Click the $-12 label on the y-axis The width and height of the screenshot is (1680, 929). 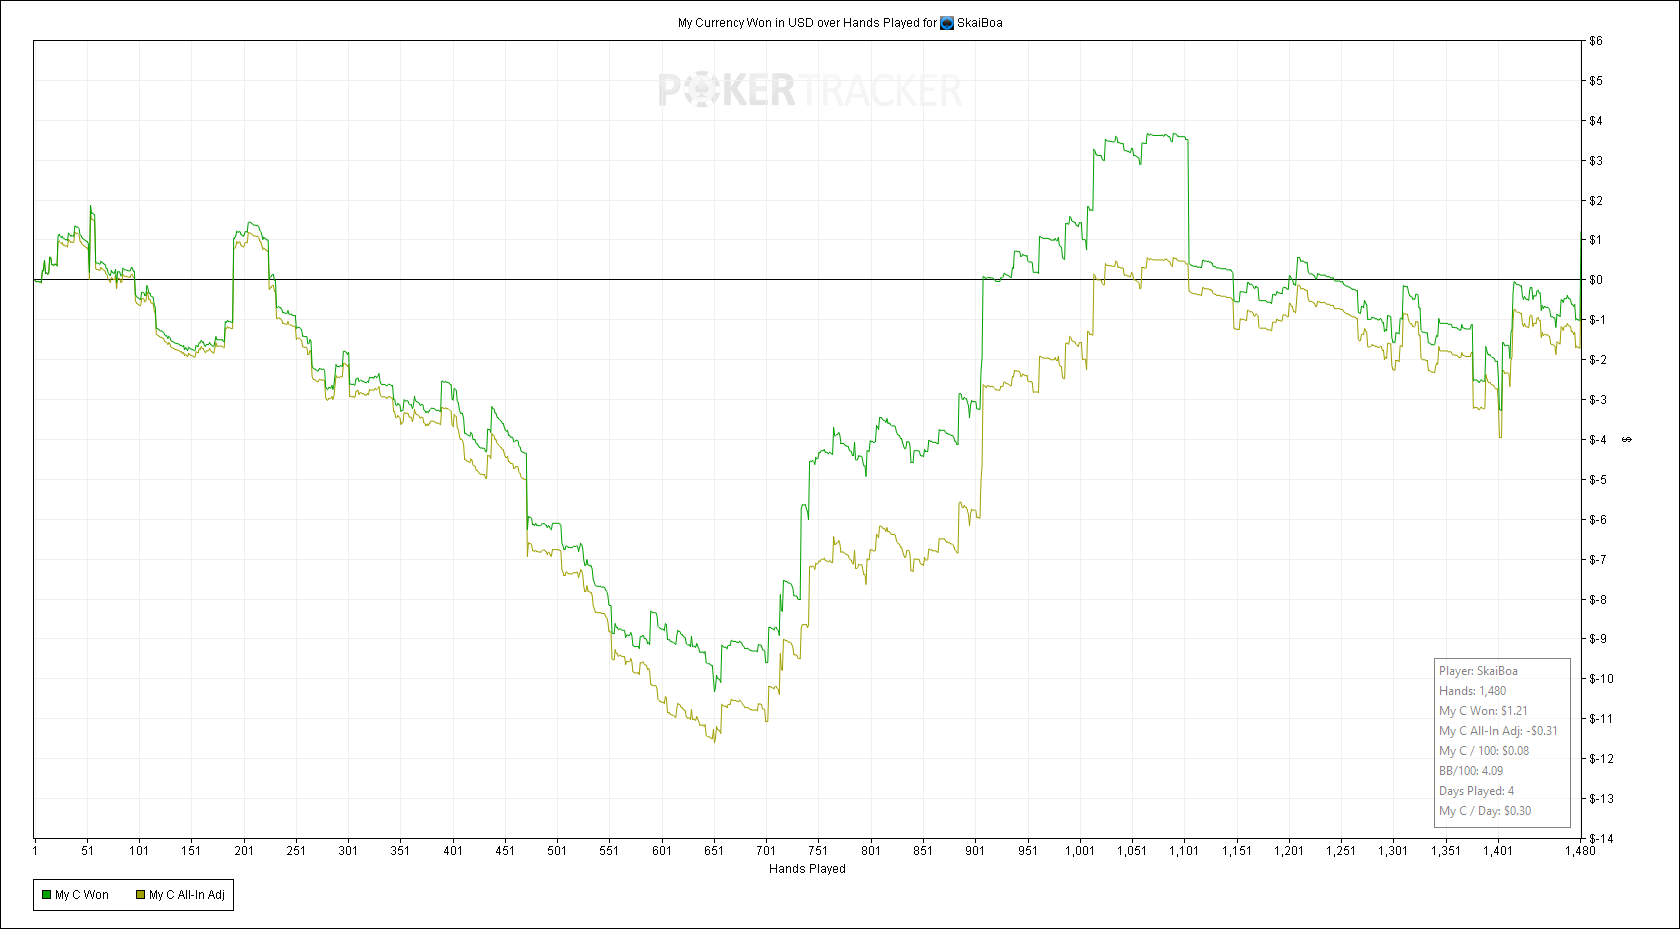pyautogui.click(x=1601, y=759)
